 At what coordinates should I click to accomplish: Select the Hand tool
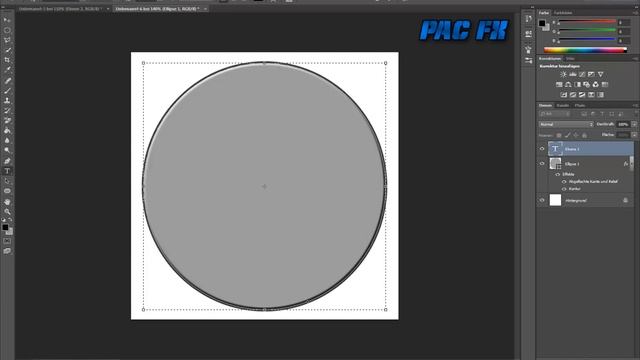pos(7,202)
